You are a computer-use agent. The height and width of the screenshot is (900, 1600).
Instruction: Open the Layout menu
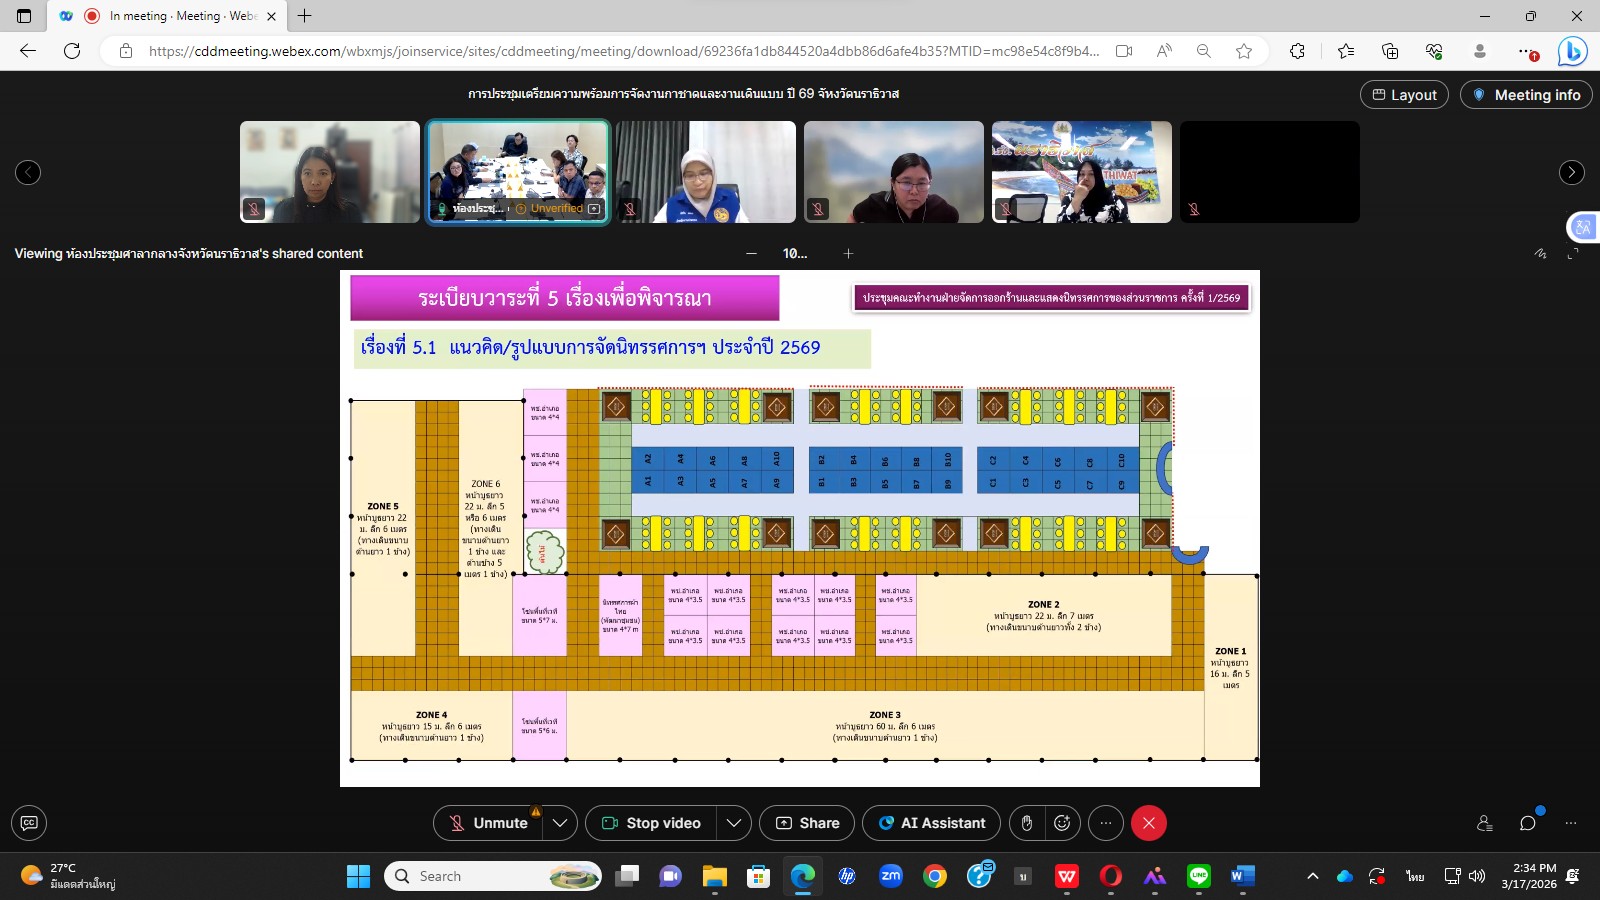(1404, 95)
